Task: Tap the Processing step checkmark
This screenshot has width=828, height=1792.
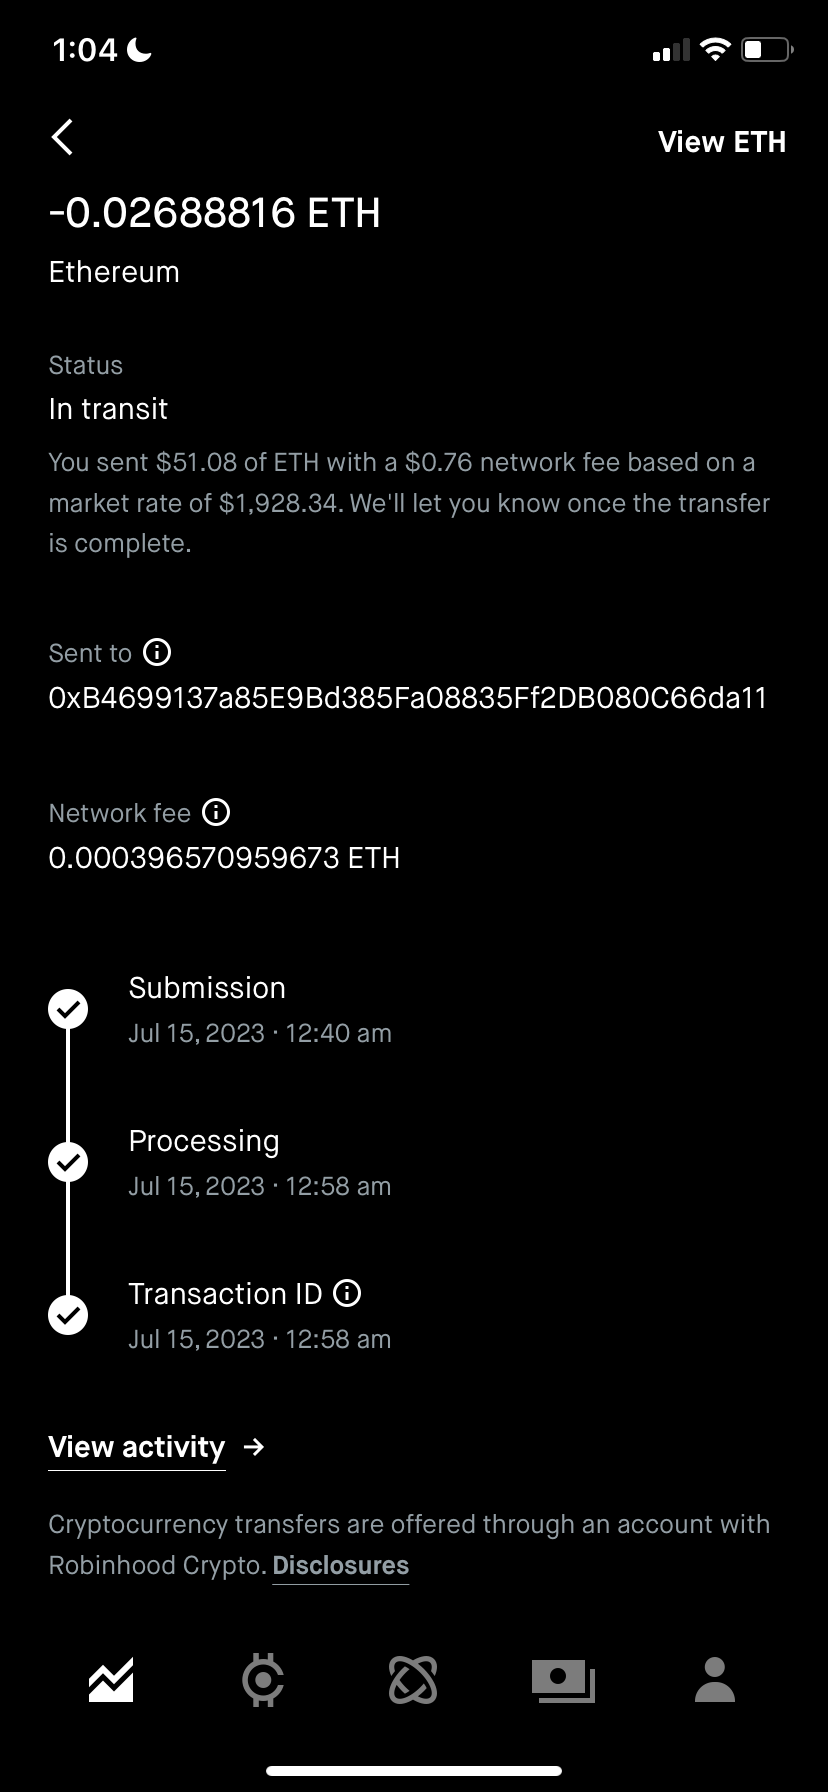Action: [68, 1162]
